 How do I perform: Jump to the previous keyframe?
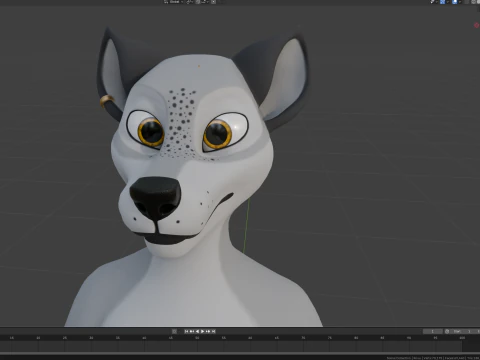(x=192, y=331)
